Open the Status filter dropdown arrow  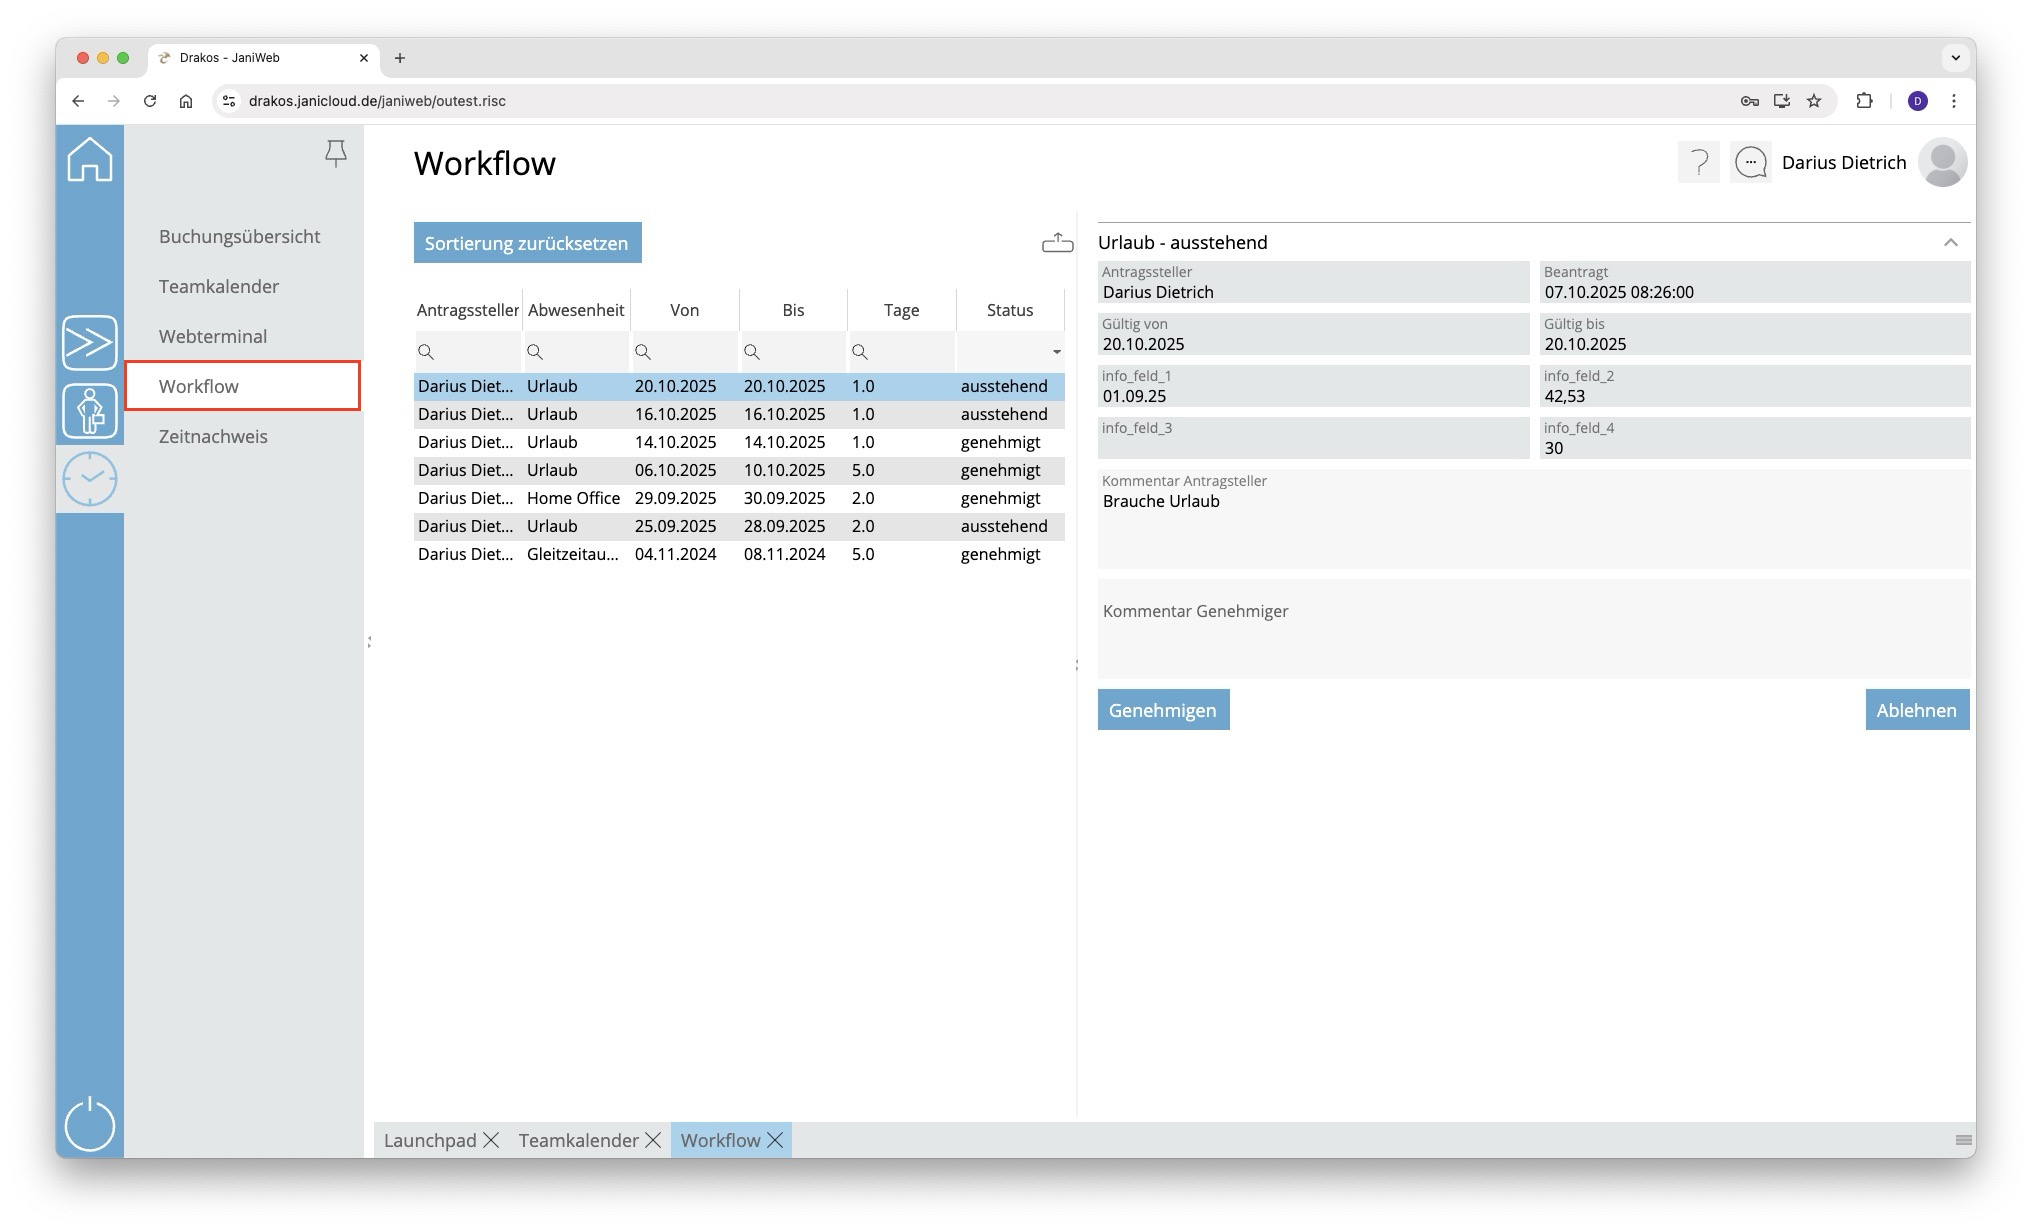point(1056,352)
